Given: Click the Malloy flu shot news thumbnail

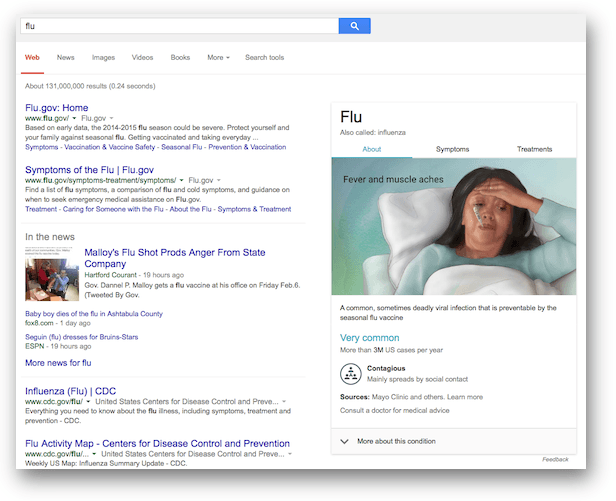Looking at the screenshot, I should pos(52,274).
